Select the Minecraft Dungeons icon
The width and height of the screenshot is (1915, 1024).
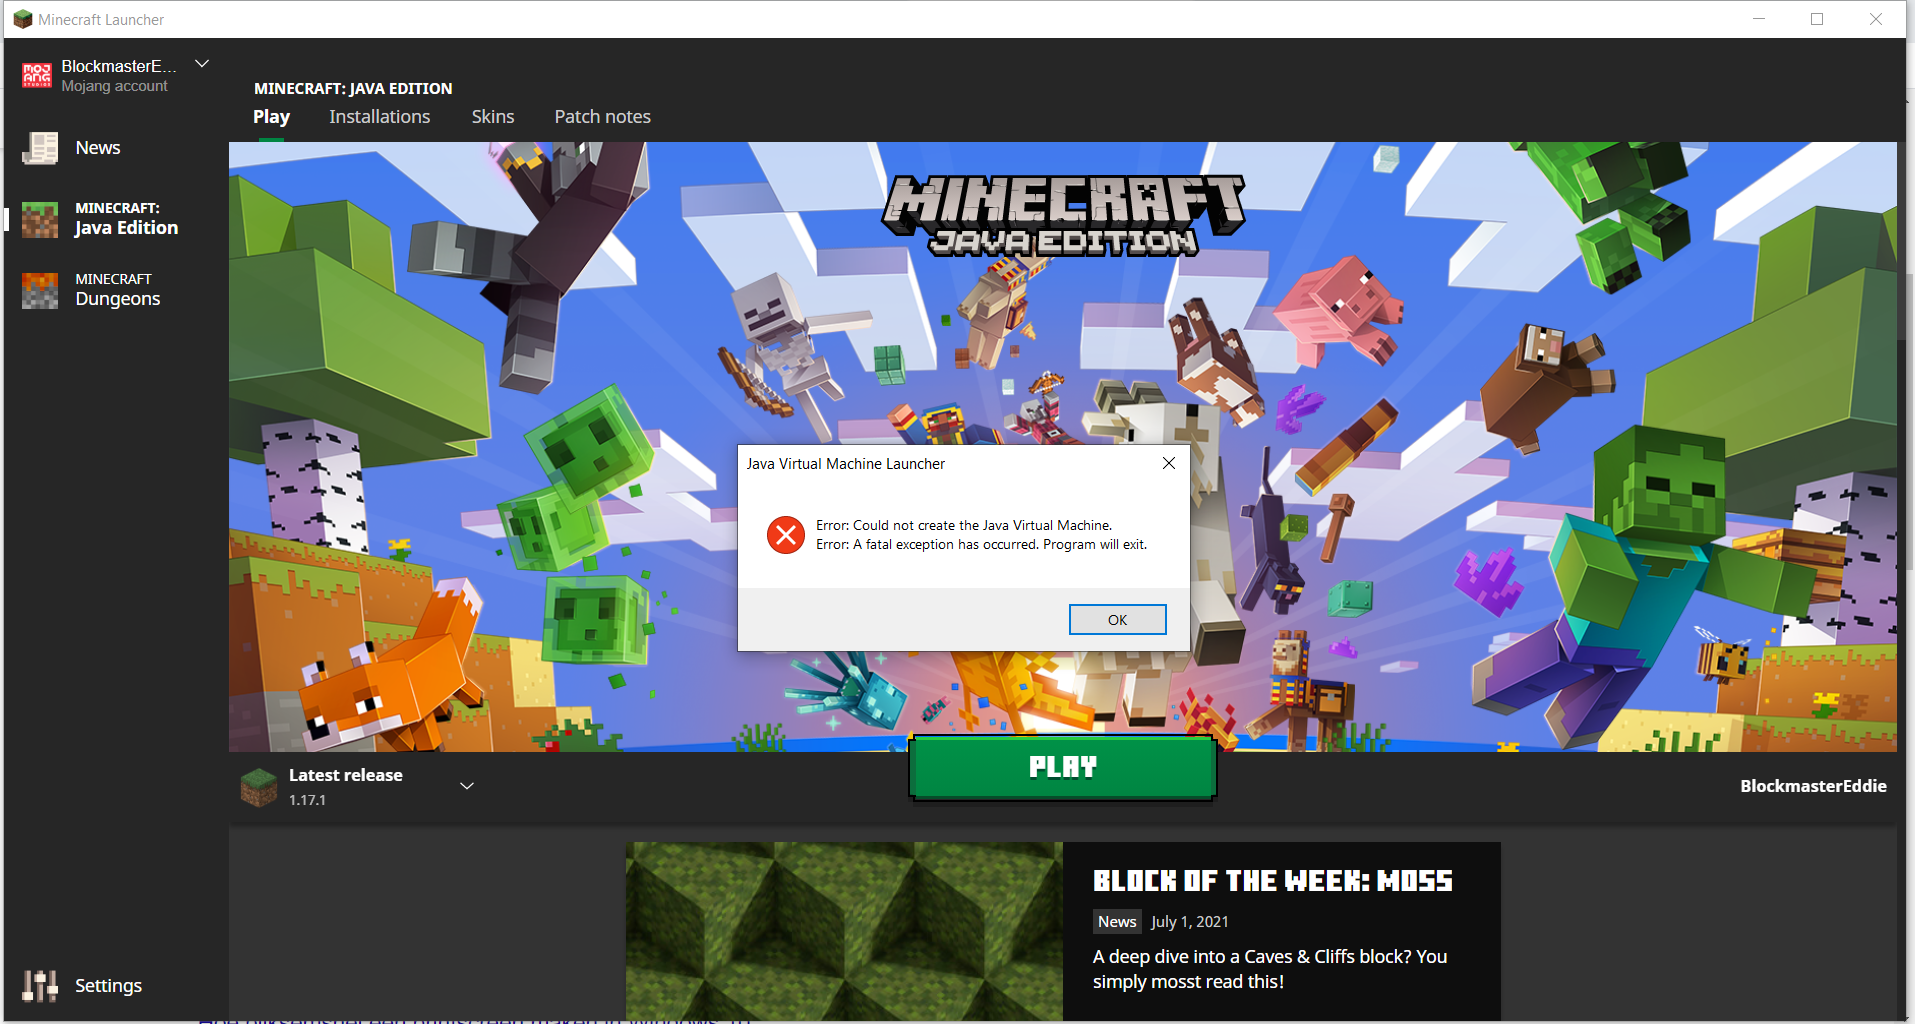click(x=40, y=290)
